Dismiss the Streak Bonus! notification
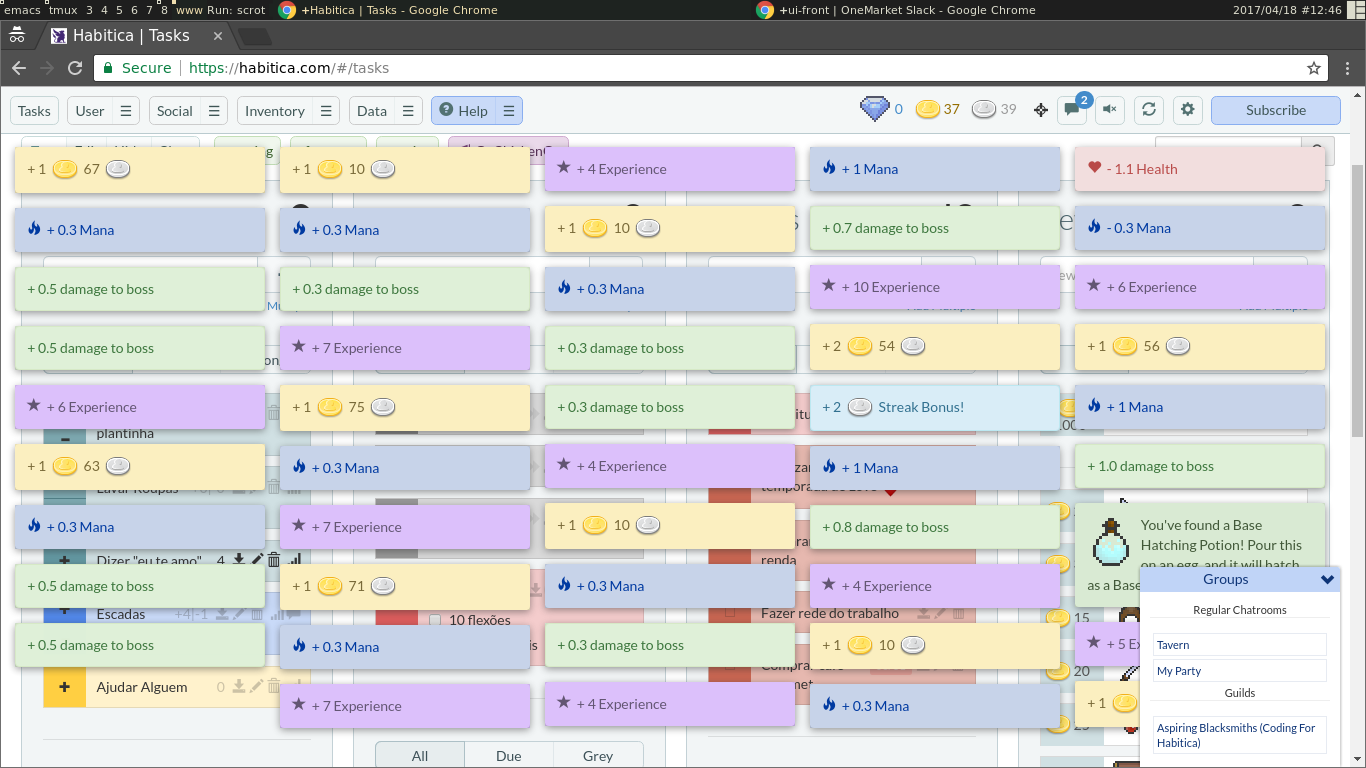 click(934, 407)
